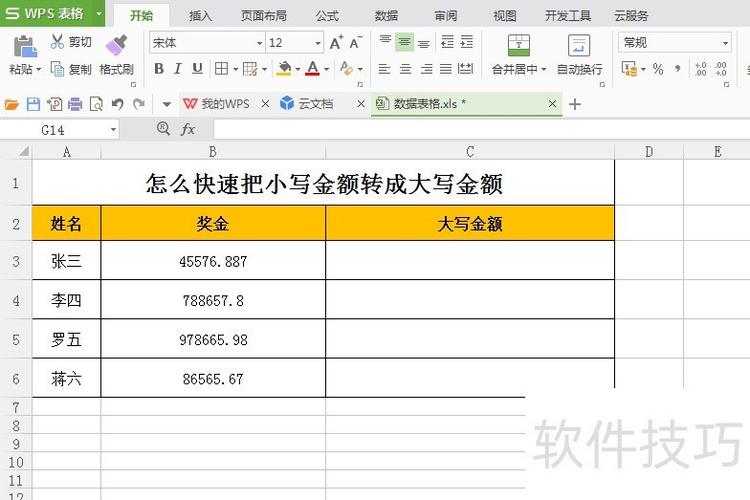Click the decrease indent icon
The width and height of the screenshot is (750, 500).
[x=447, y=42]
